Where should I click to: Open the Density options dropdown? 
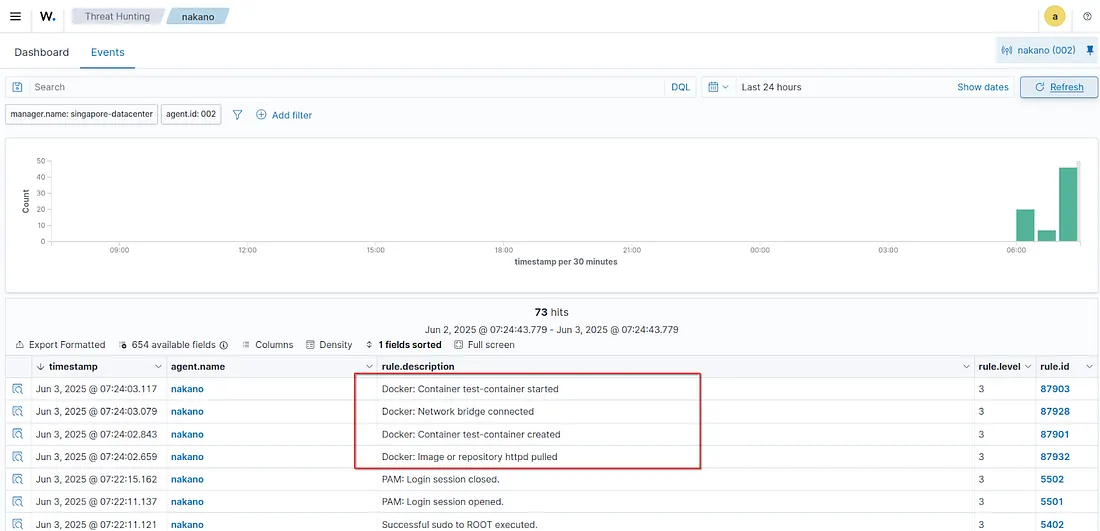point(329,344)
